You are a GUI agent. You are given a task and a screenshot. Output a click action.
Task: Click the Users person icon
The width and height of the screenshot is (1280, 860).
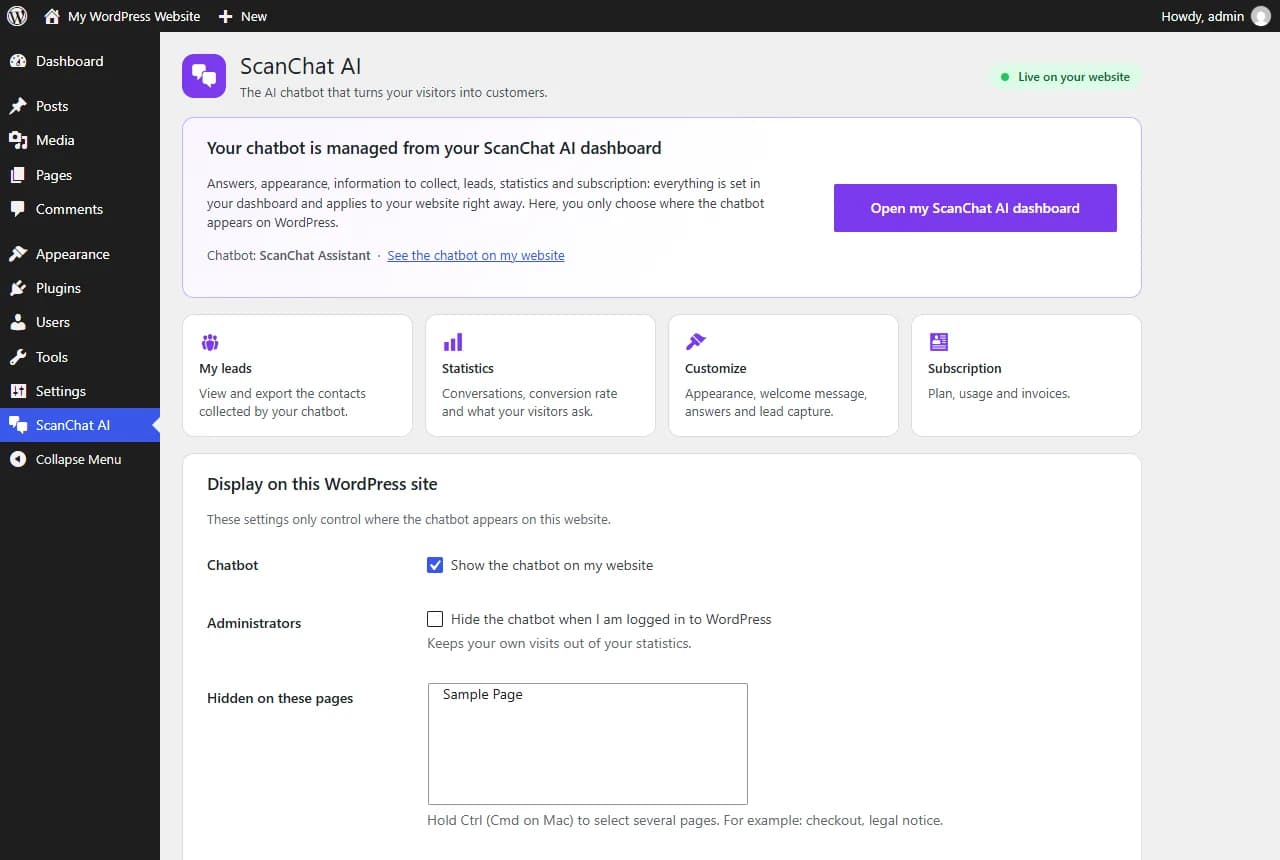pyautogui.click(x=18, y=322)
